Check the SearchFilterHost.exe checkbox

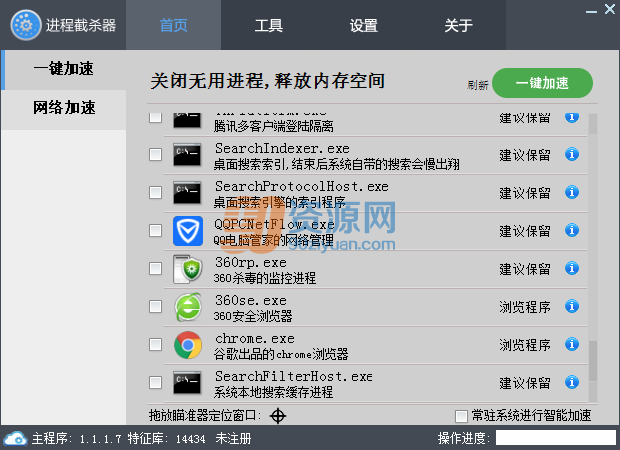pos(155,382)
